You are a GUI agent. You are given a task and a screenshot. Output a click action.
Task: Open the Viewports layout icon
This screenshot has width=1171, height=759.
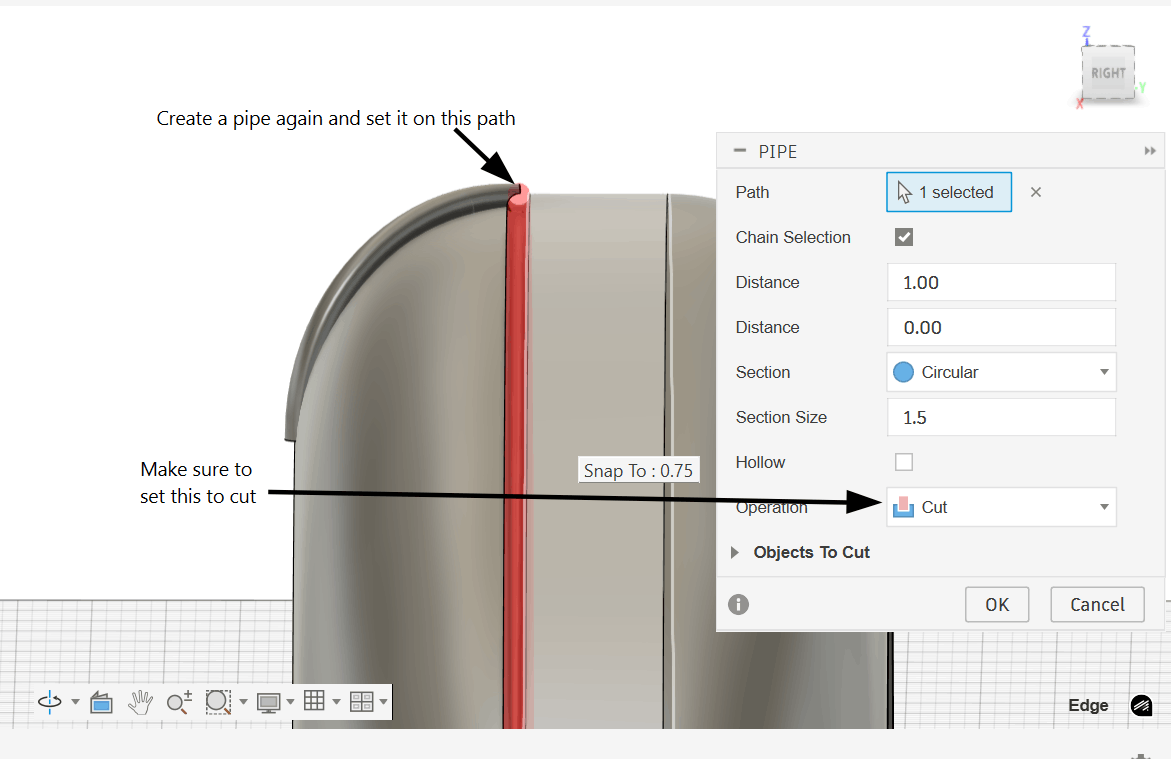tap(361, 701)
